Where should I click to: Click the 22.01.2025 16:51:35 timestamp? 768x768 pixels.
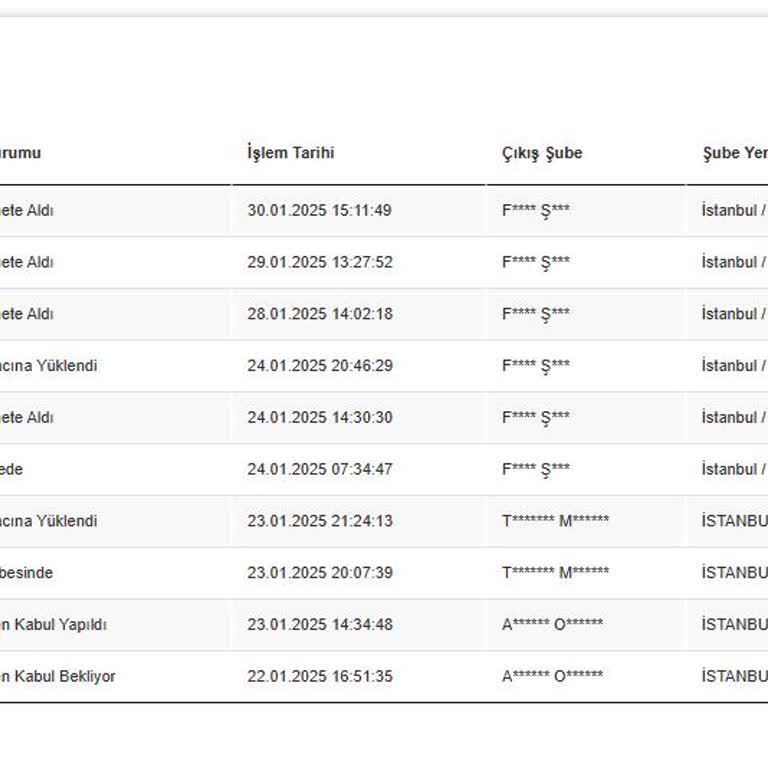[319, 677]
